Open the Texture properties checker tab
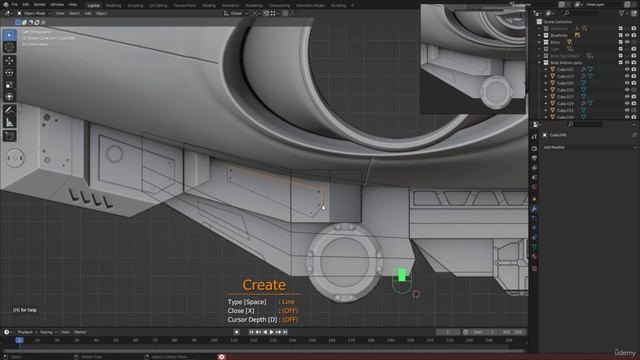The width and height of the screenshot is (640, 360). 534,269
